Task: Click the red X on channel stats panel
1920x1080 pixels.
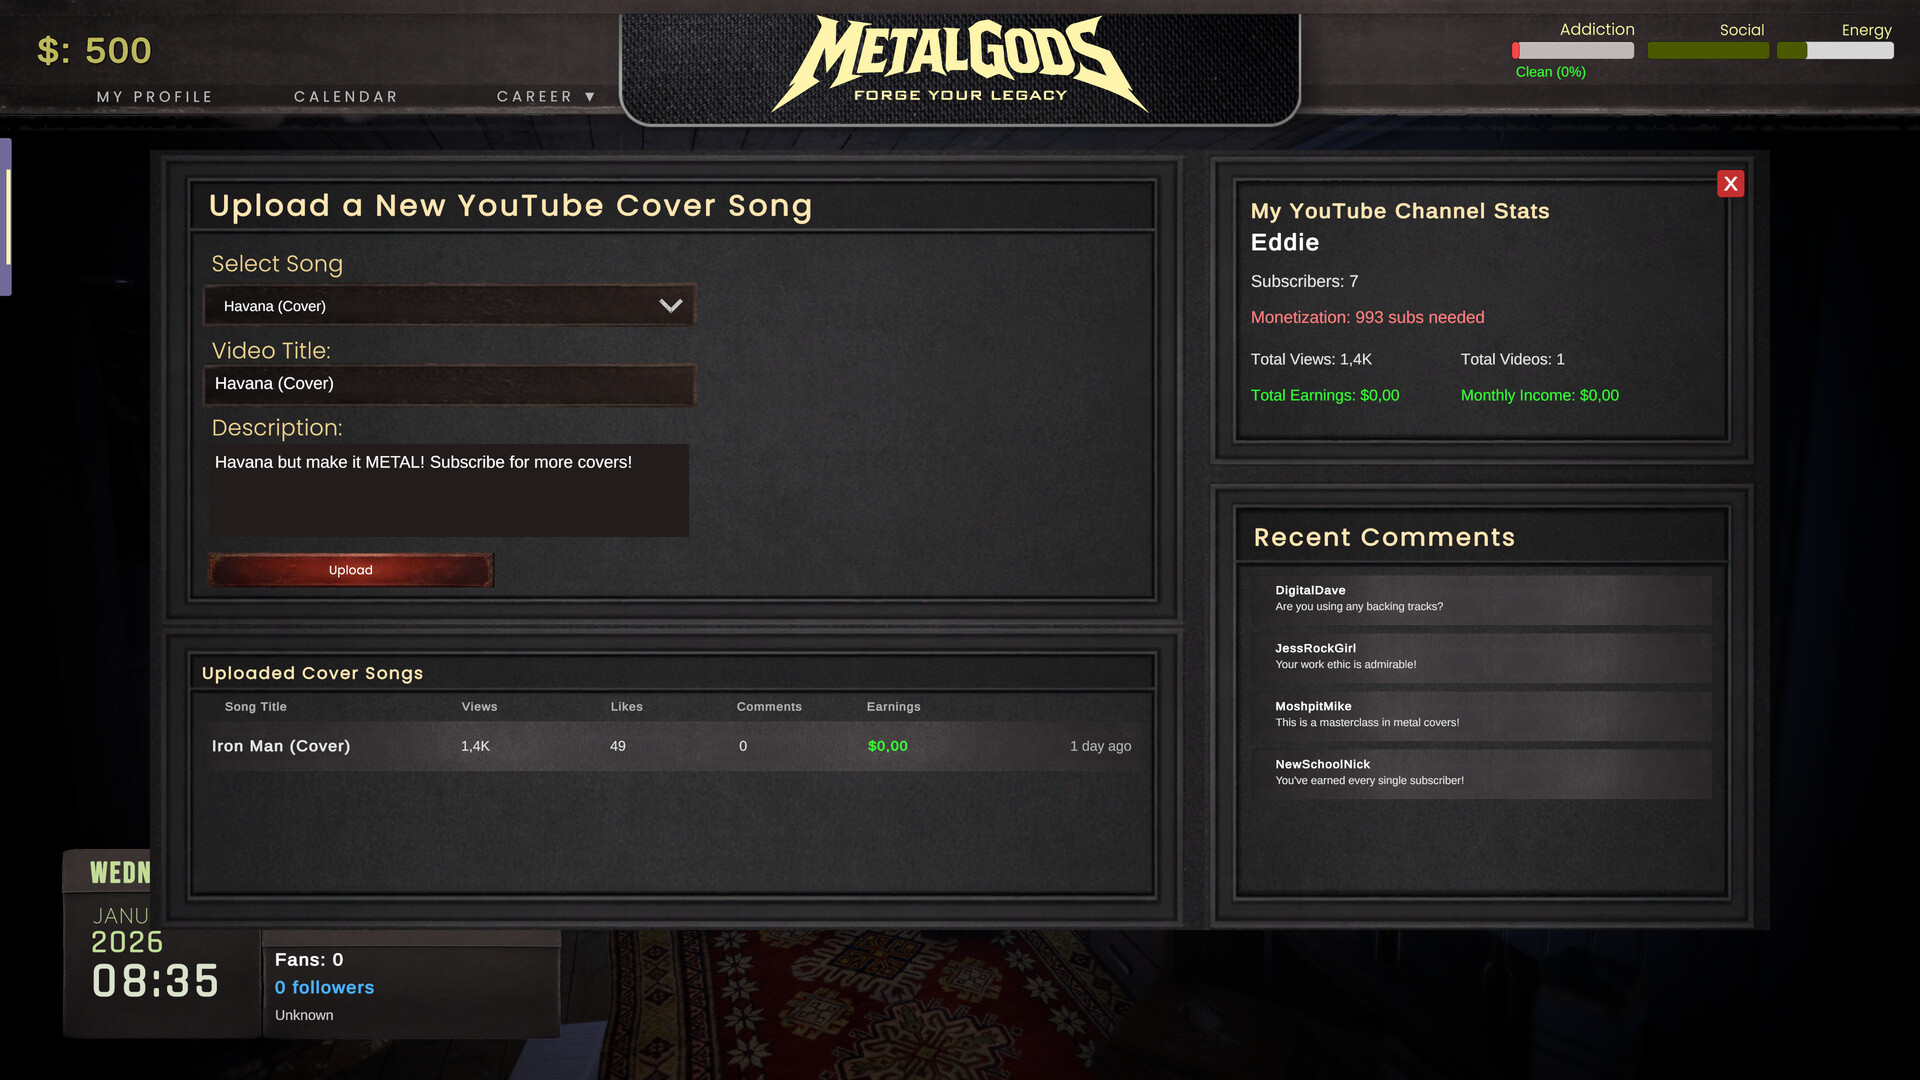Action: (1731, 183)
